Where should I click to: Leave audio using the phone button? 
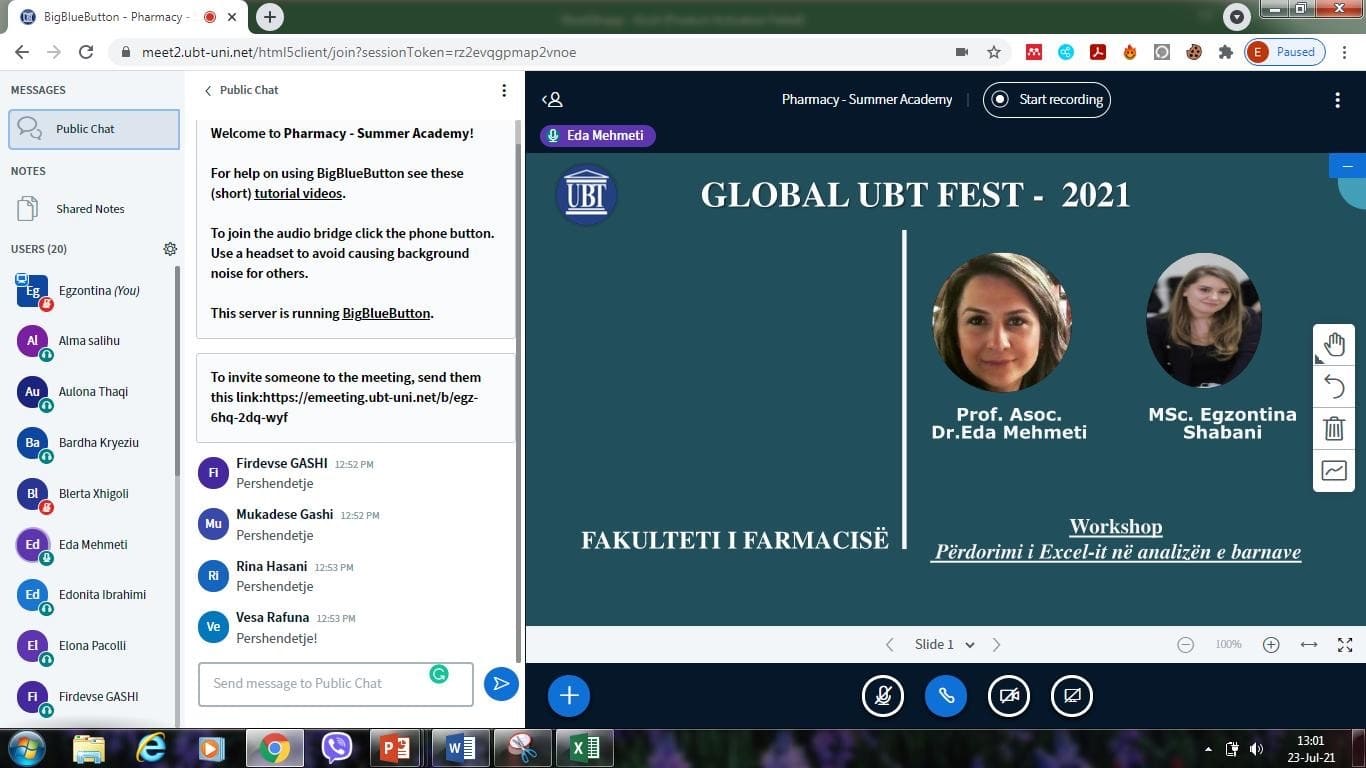click(x=945, y=695)
